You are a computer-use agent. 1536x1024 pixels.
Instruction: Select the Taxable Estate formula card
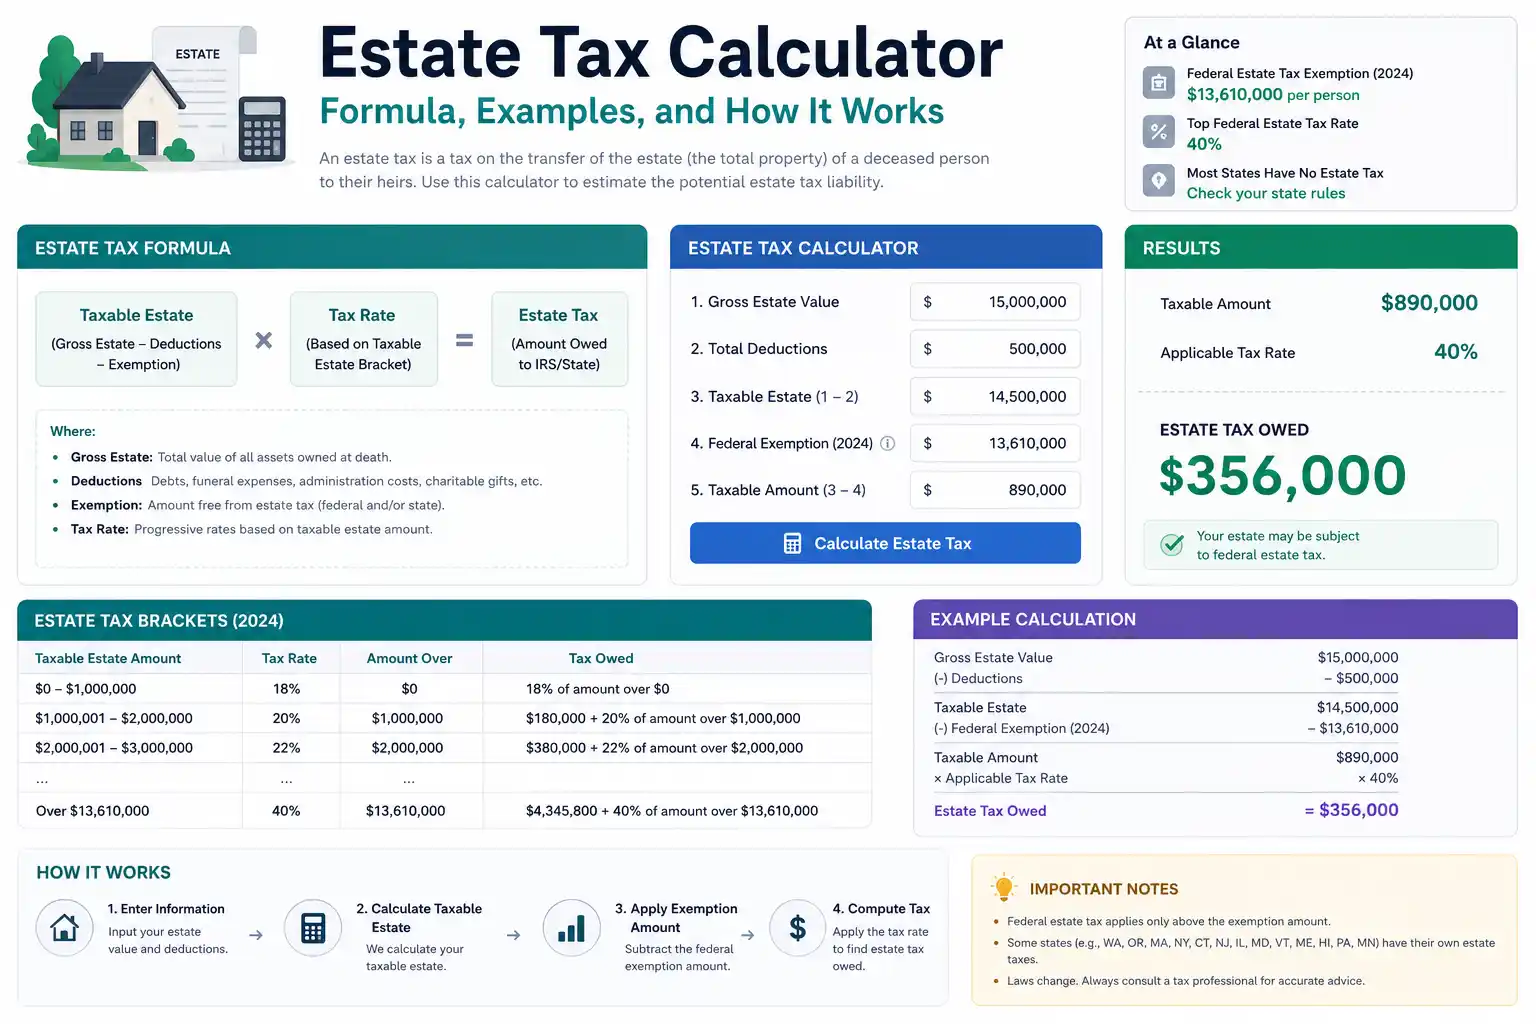pos(136,339)
